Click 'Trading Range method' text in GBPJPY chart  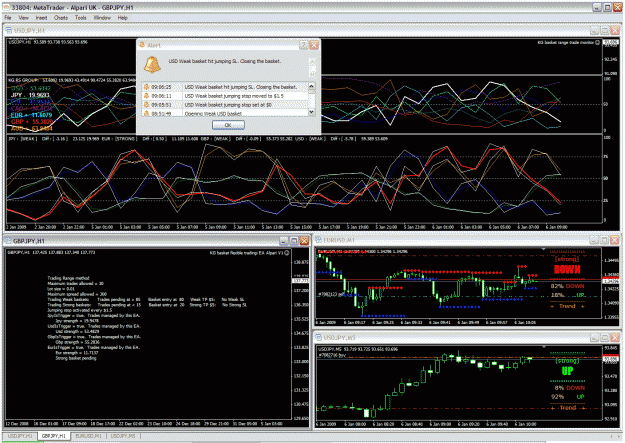point(69,278)
